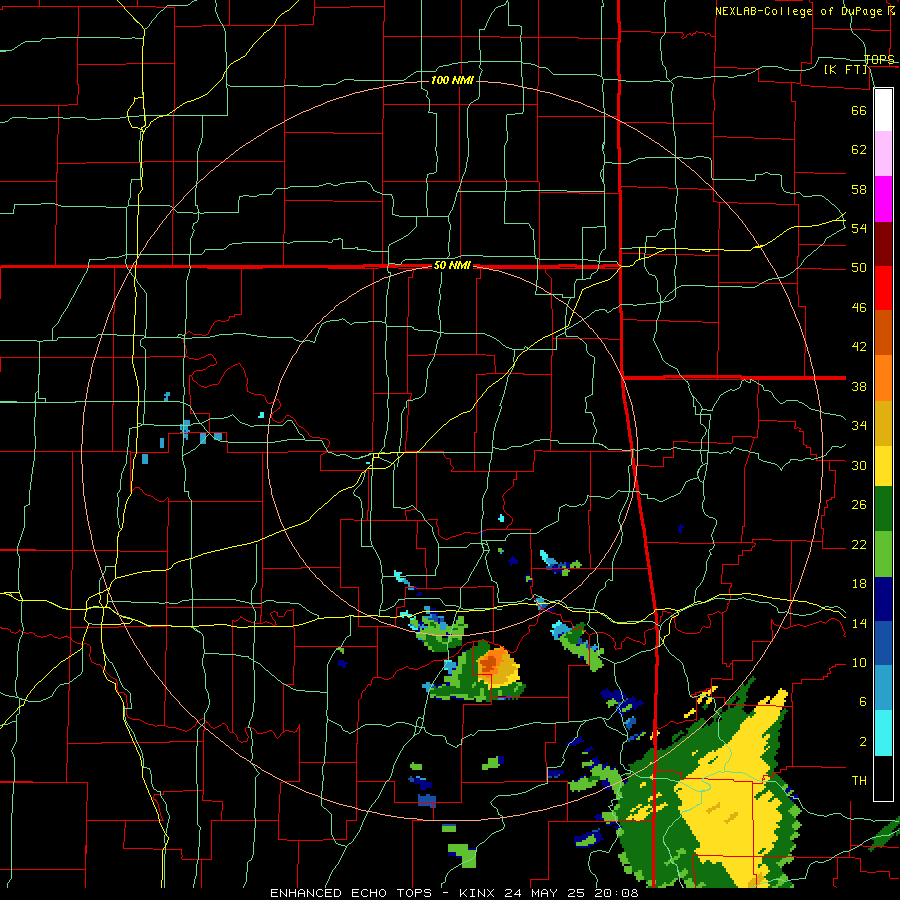Click the "26" legend value
Viewport: 900px width, 900px height.
tap(859, 505)
